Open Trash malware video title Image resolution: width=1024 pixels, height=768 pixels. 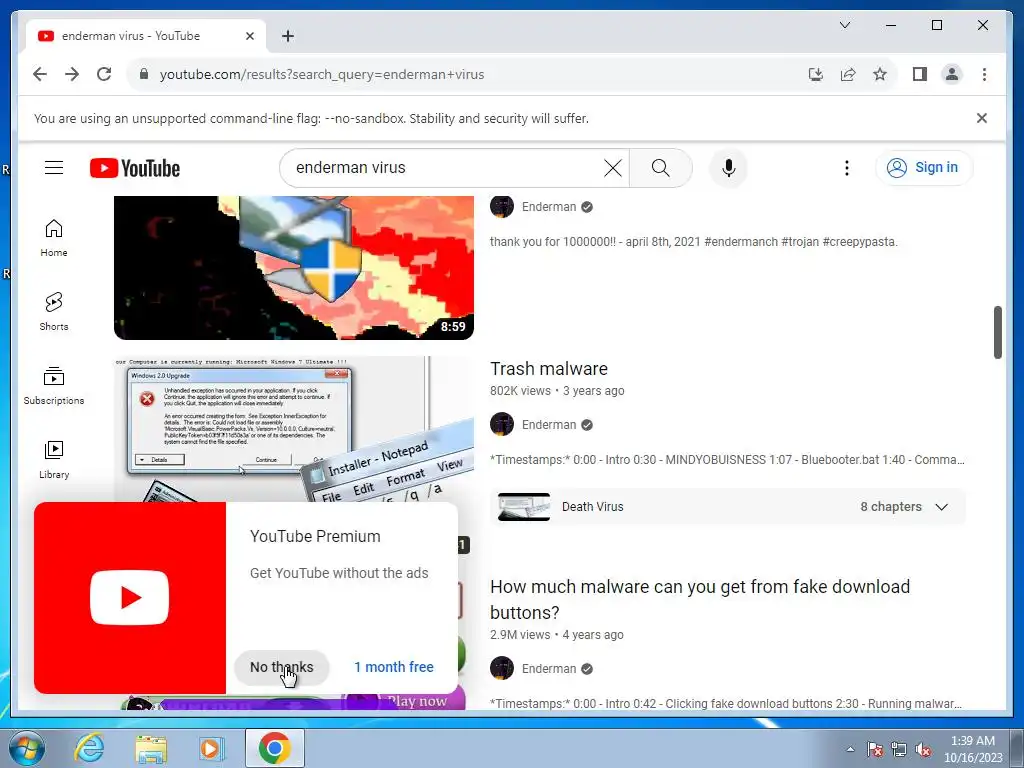pos(549,369)
